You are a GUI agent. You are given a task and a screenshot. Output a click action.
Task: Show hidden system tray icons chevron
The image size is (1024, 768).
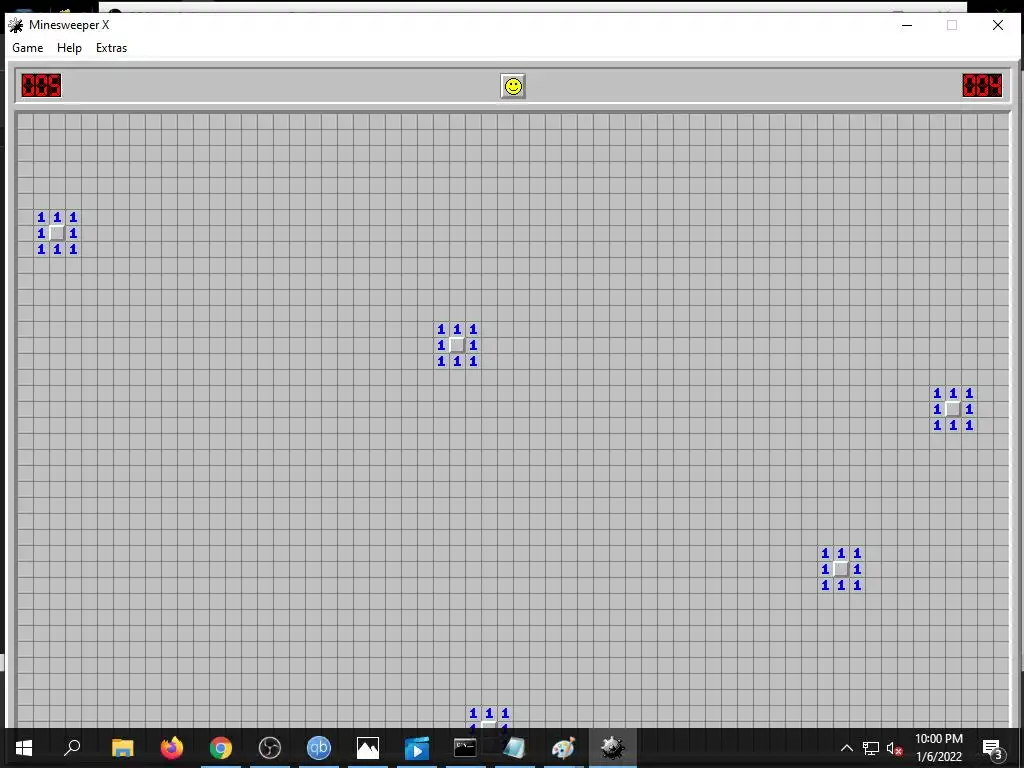[x=846, y=748]
